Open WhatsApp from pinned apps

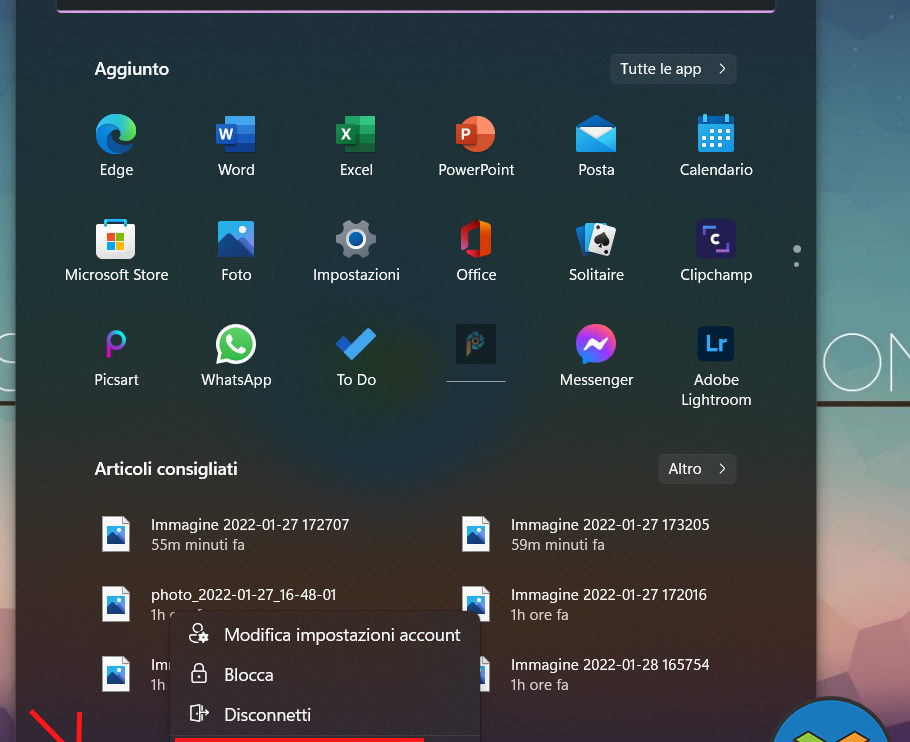click(236, 356)
